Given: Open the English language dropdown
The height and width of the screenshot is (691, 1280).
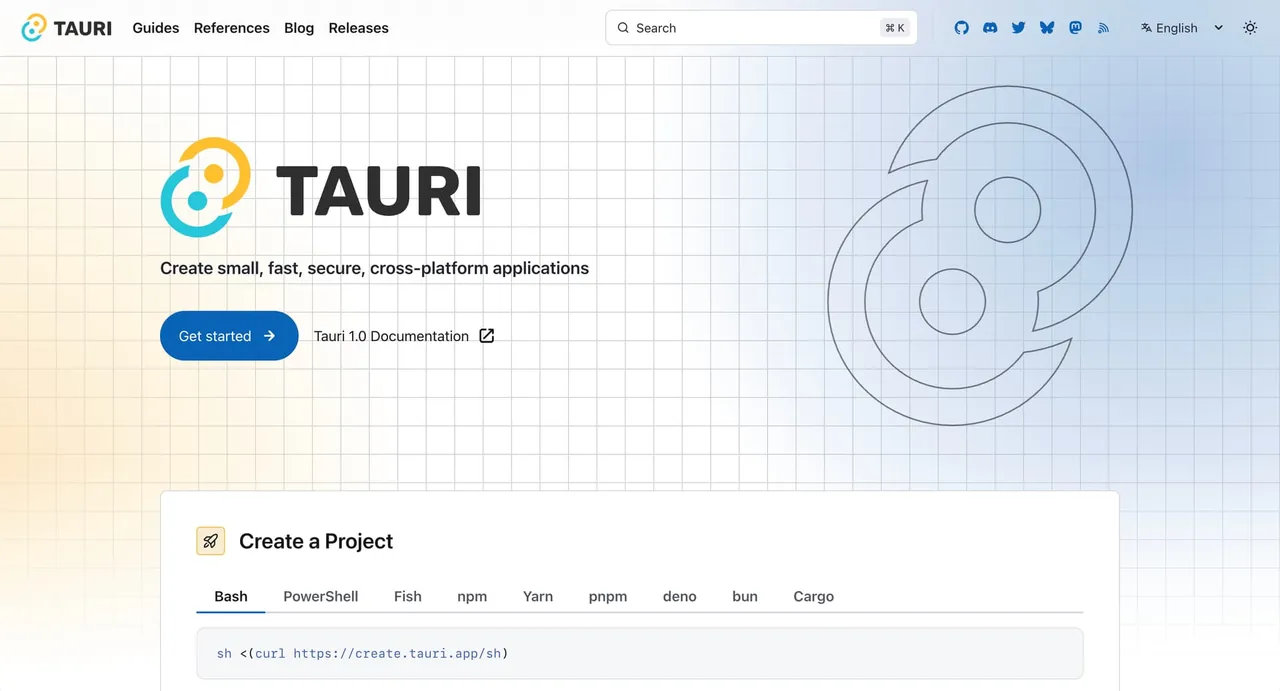Looking at the screenshot, I should coord(1182,28).
